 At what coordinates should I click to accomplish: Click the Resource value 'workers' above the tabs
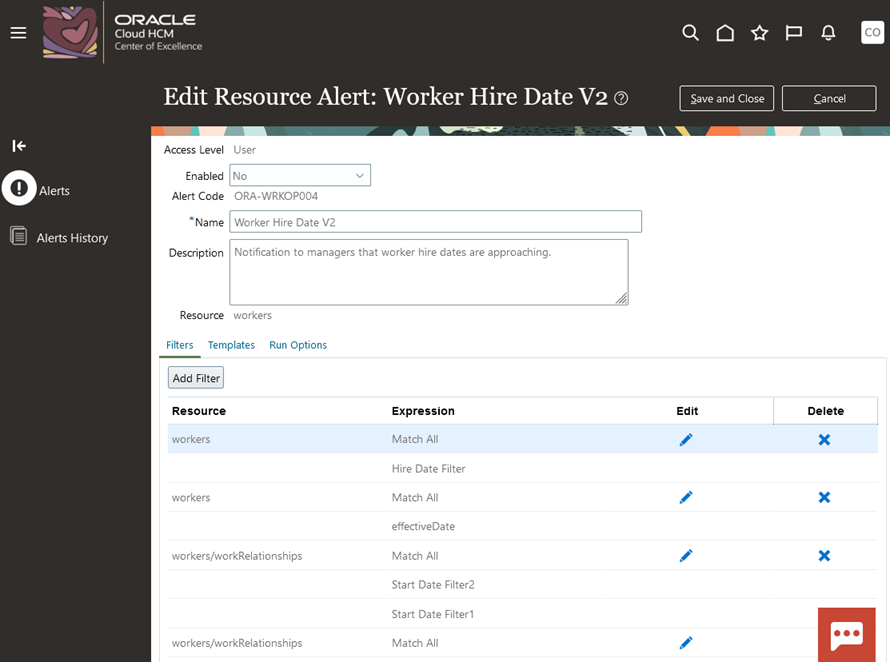(253, 316)
